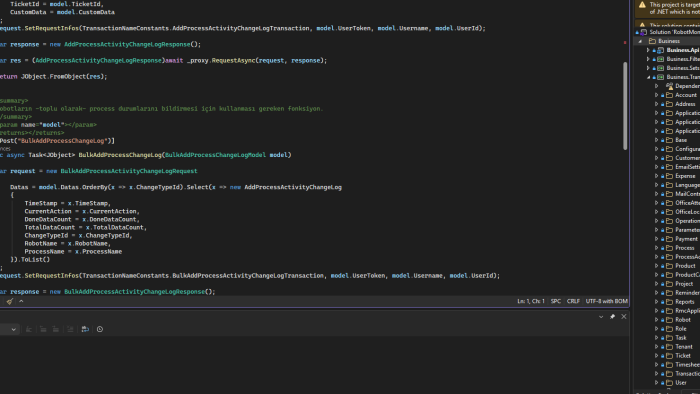Click the 'Ln: 1, Ch: 1' status indicator

click(x=531, y=301)
